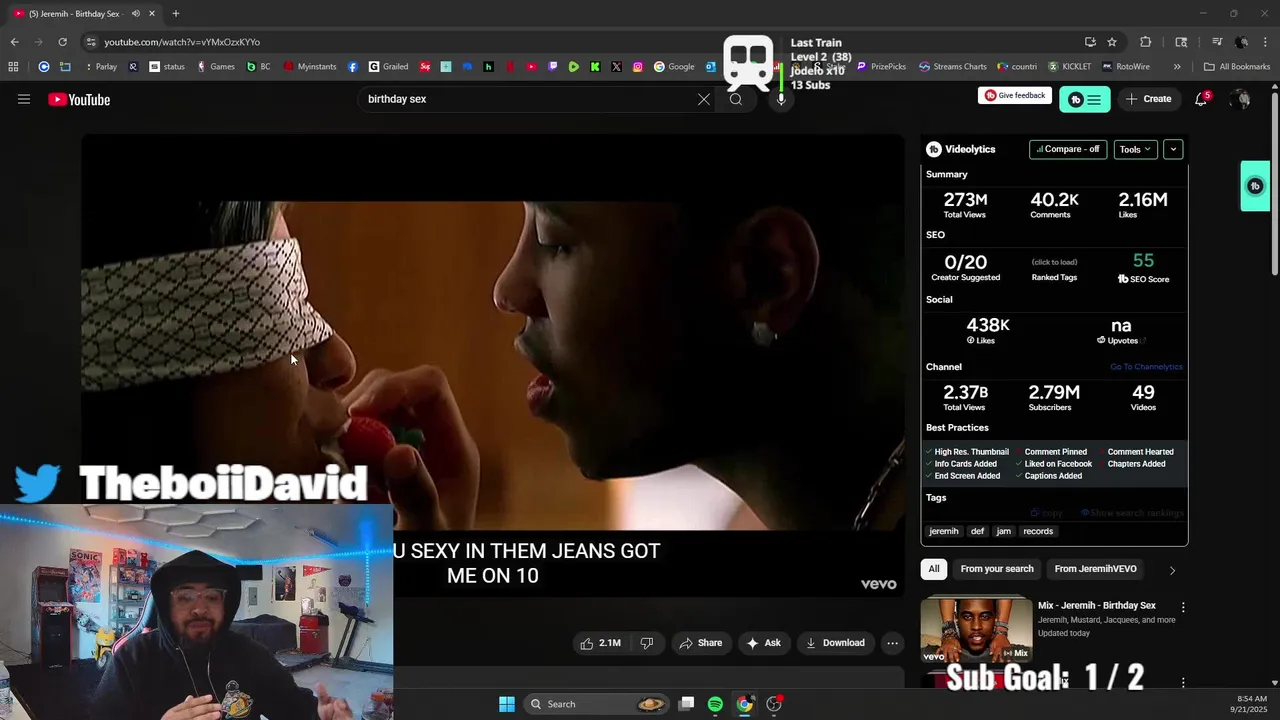Viewport: 1280px width, 720px height.
Task: Open the TubeBuddy side tab icon
Action: click(x=1255, y=186)
